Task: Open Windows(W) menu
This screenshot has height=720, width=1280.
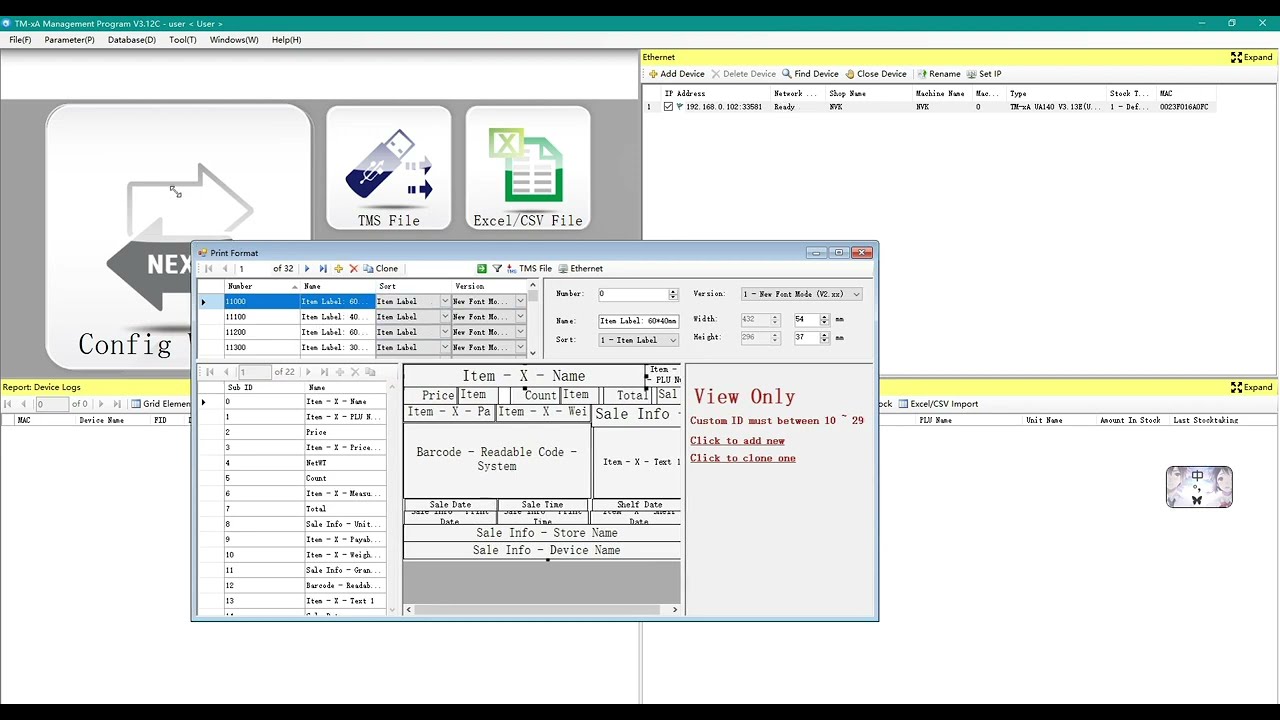Action: (x=234, y=40)
